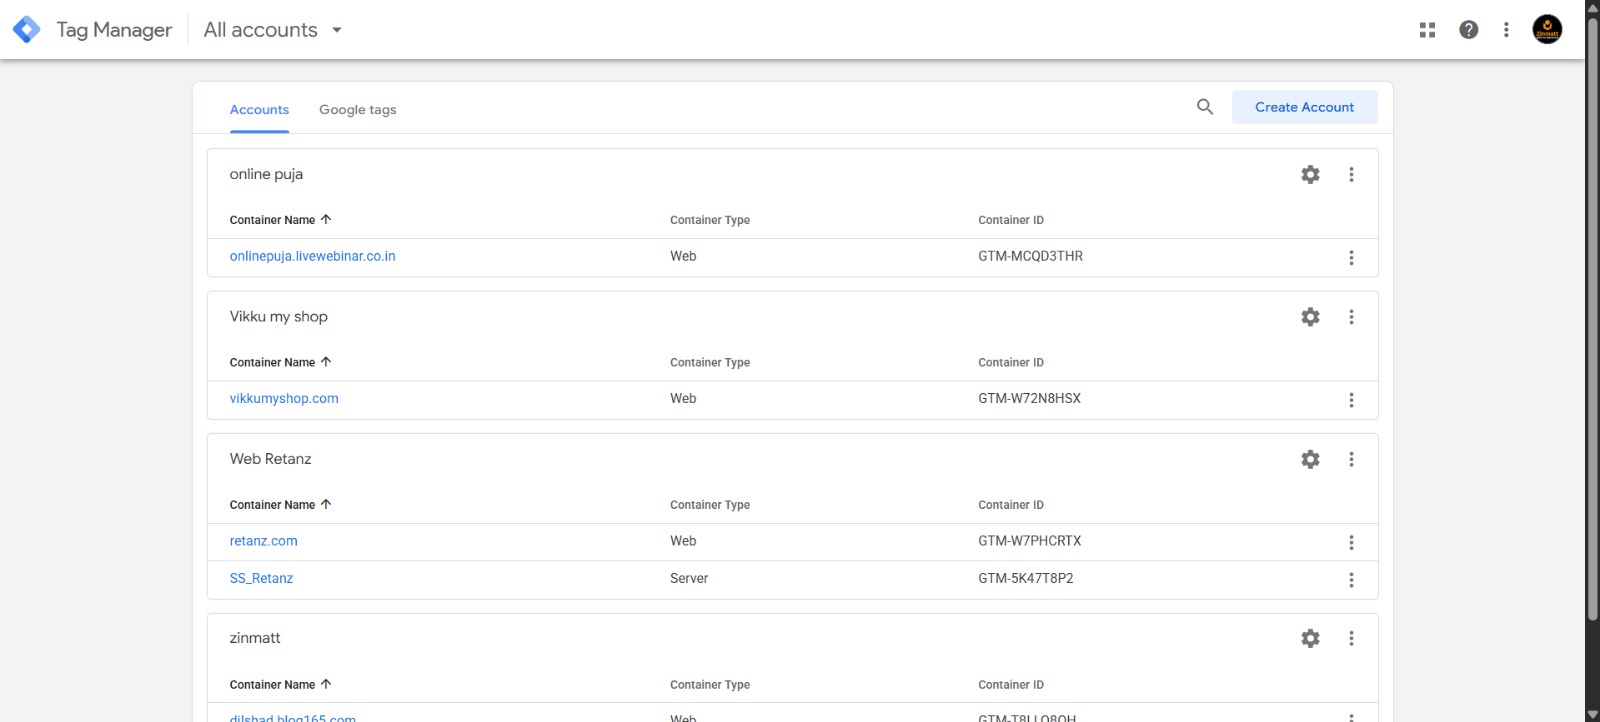Screen dimensions: 1600x722
Task: Open the Google apps grid icon
Action: coord(1427,30)
